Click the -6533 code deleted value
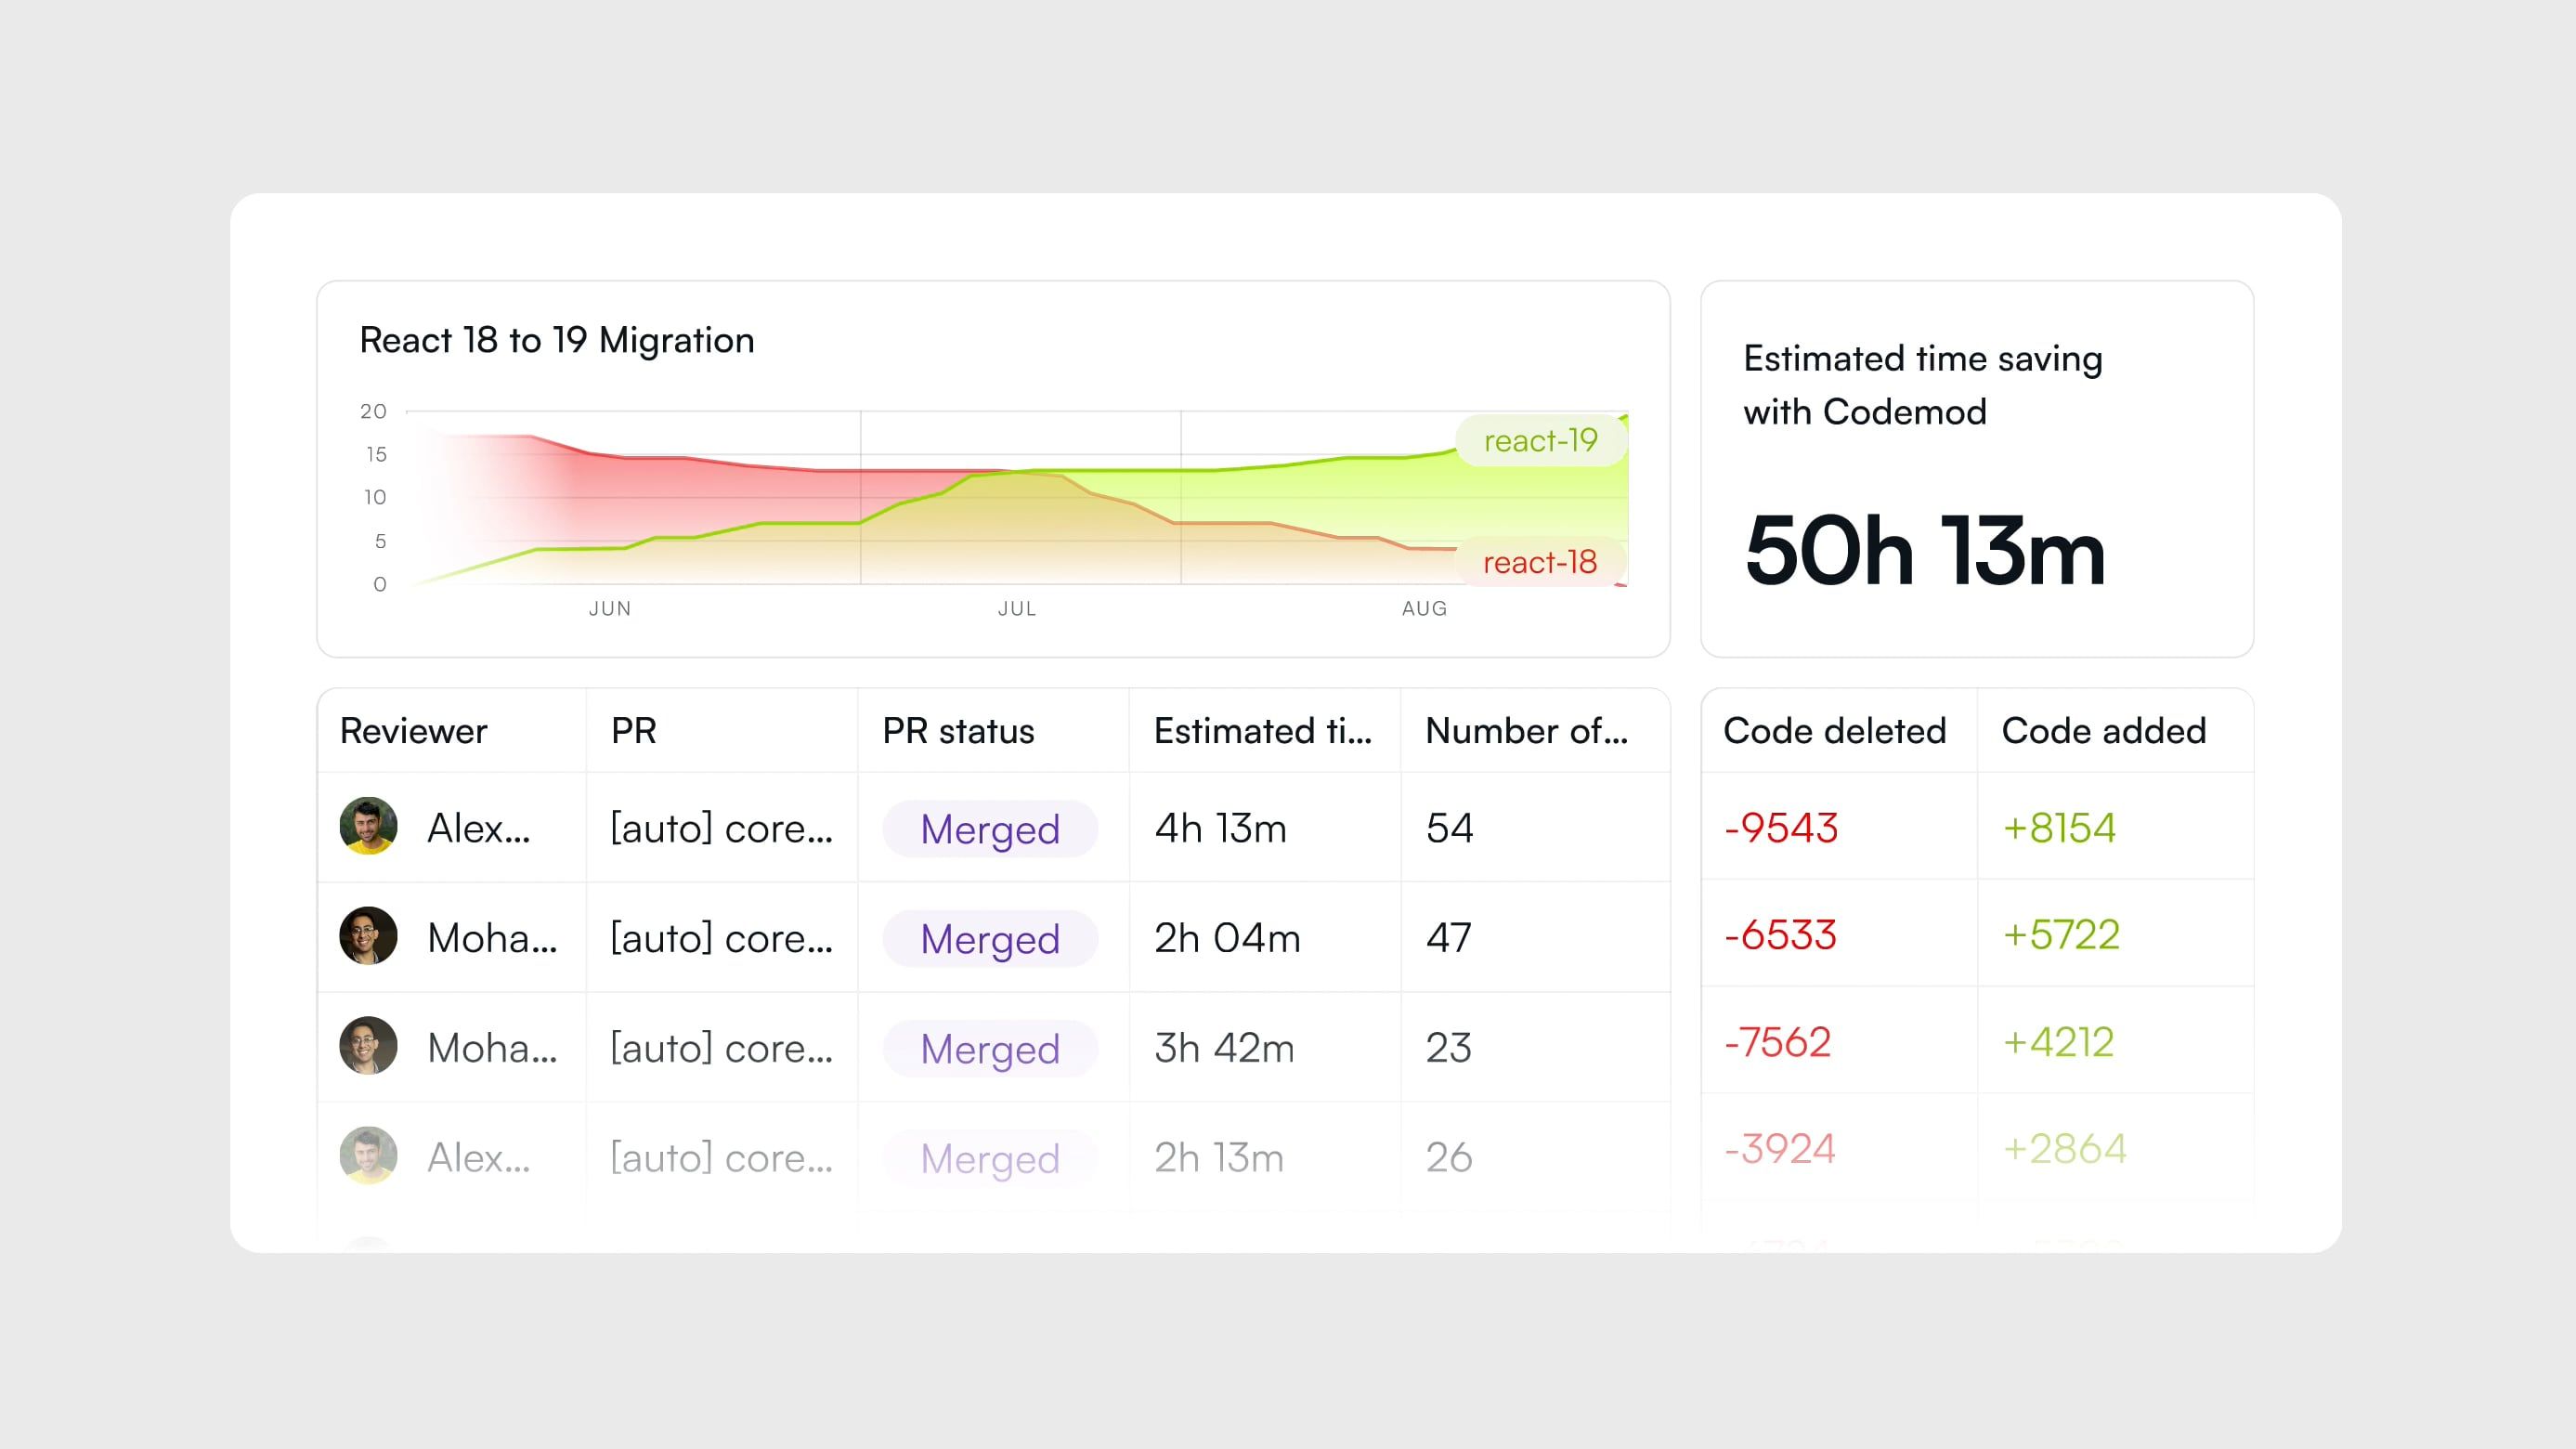The image size is (2576, 1449). [1780, 935]
